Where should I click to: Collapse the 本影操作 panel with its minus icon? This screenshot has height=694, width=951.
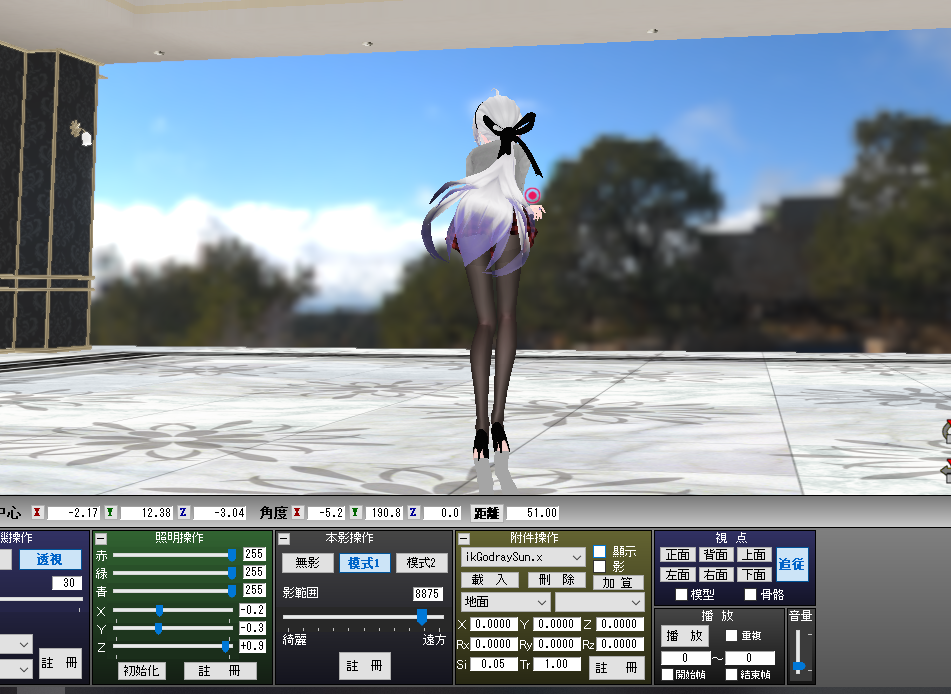tap(284, 539)
